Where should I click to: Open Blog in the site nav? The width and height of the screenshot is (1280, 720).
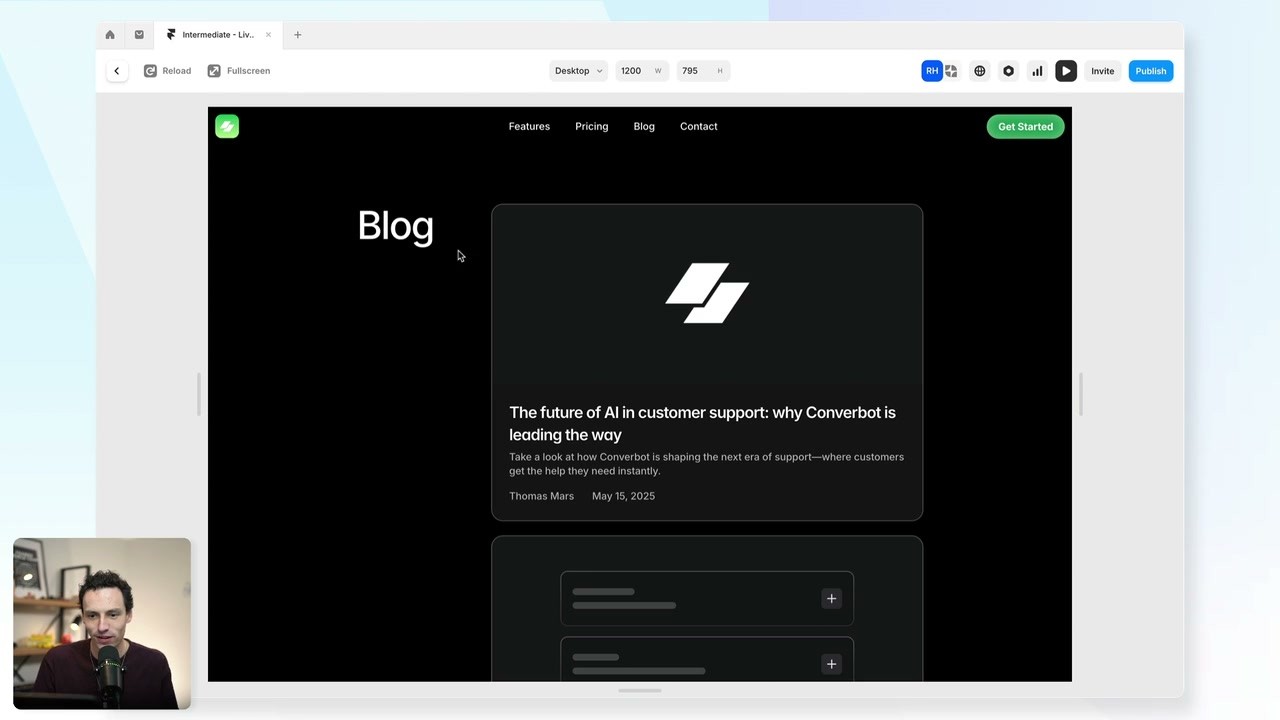pos(644,126)
